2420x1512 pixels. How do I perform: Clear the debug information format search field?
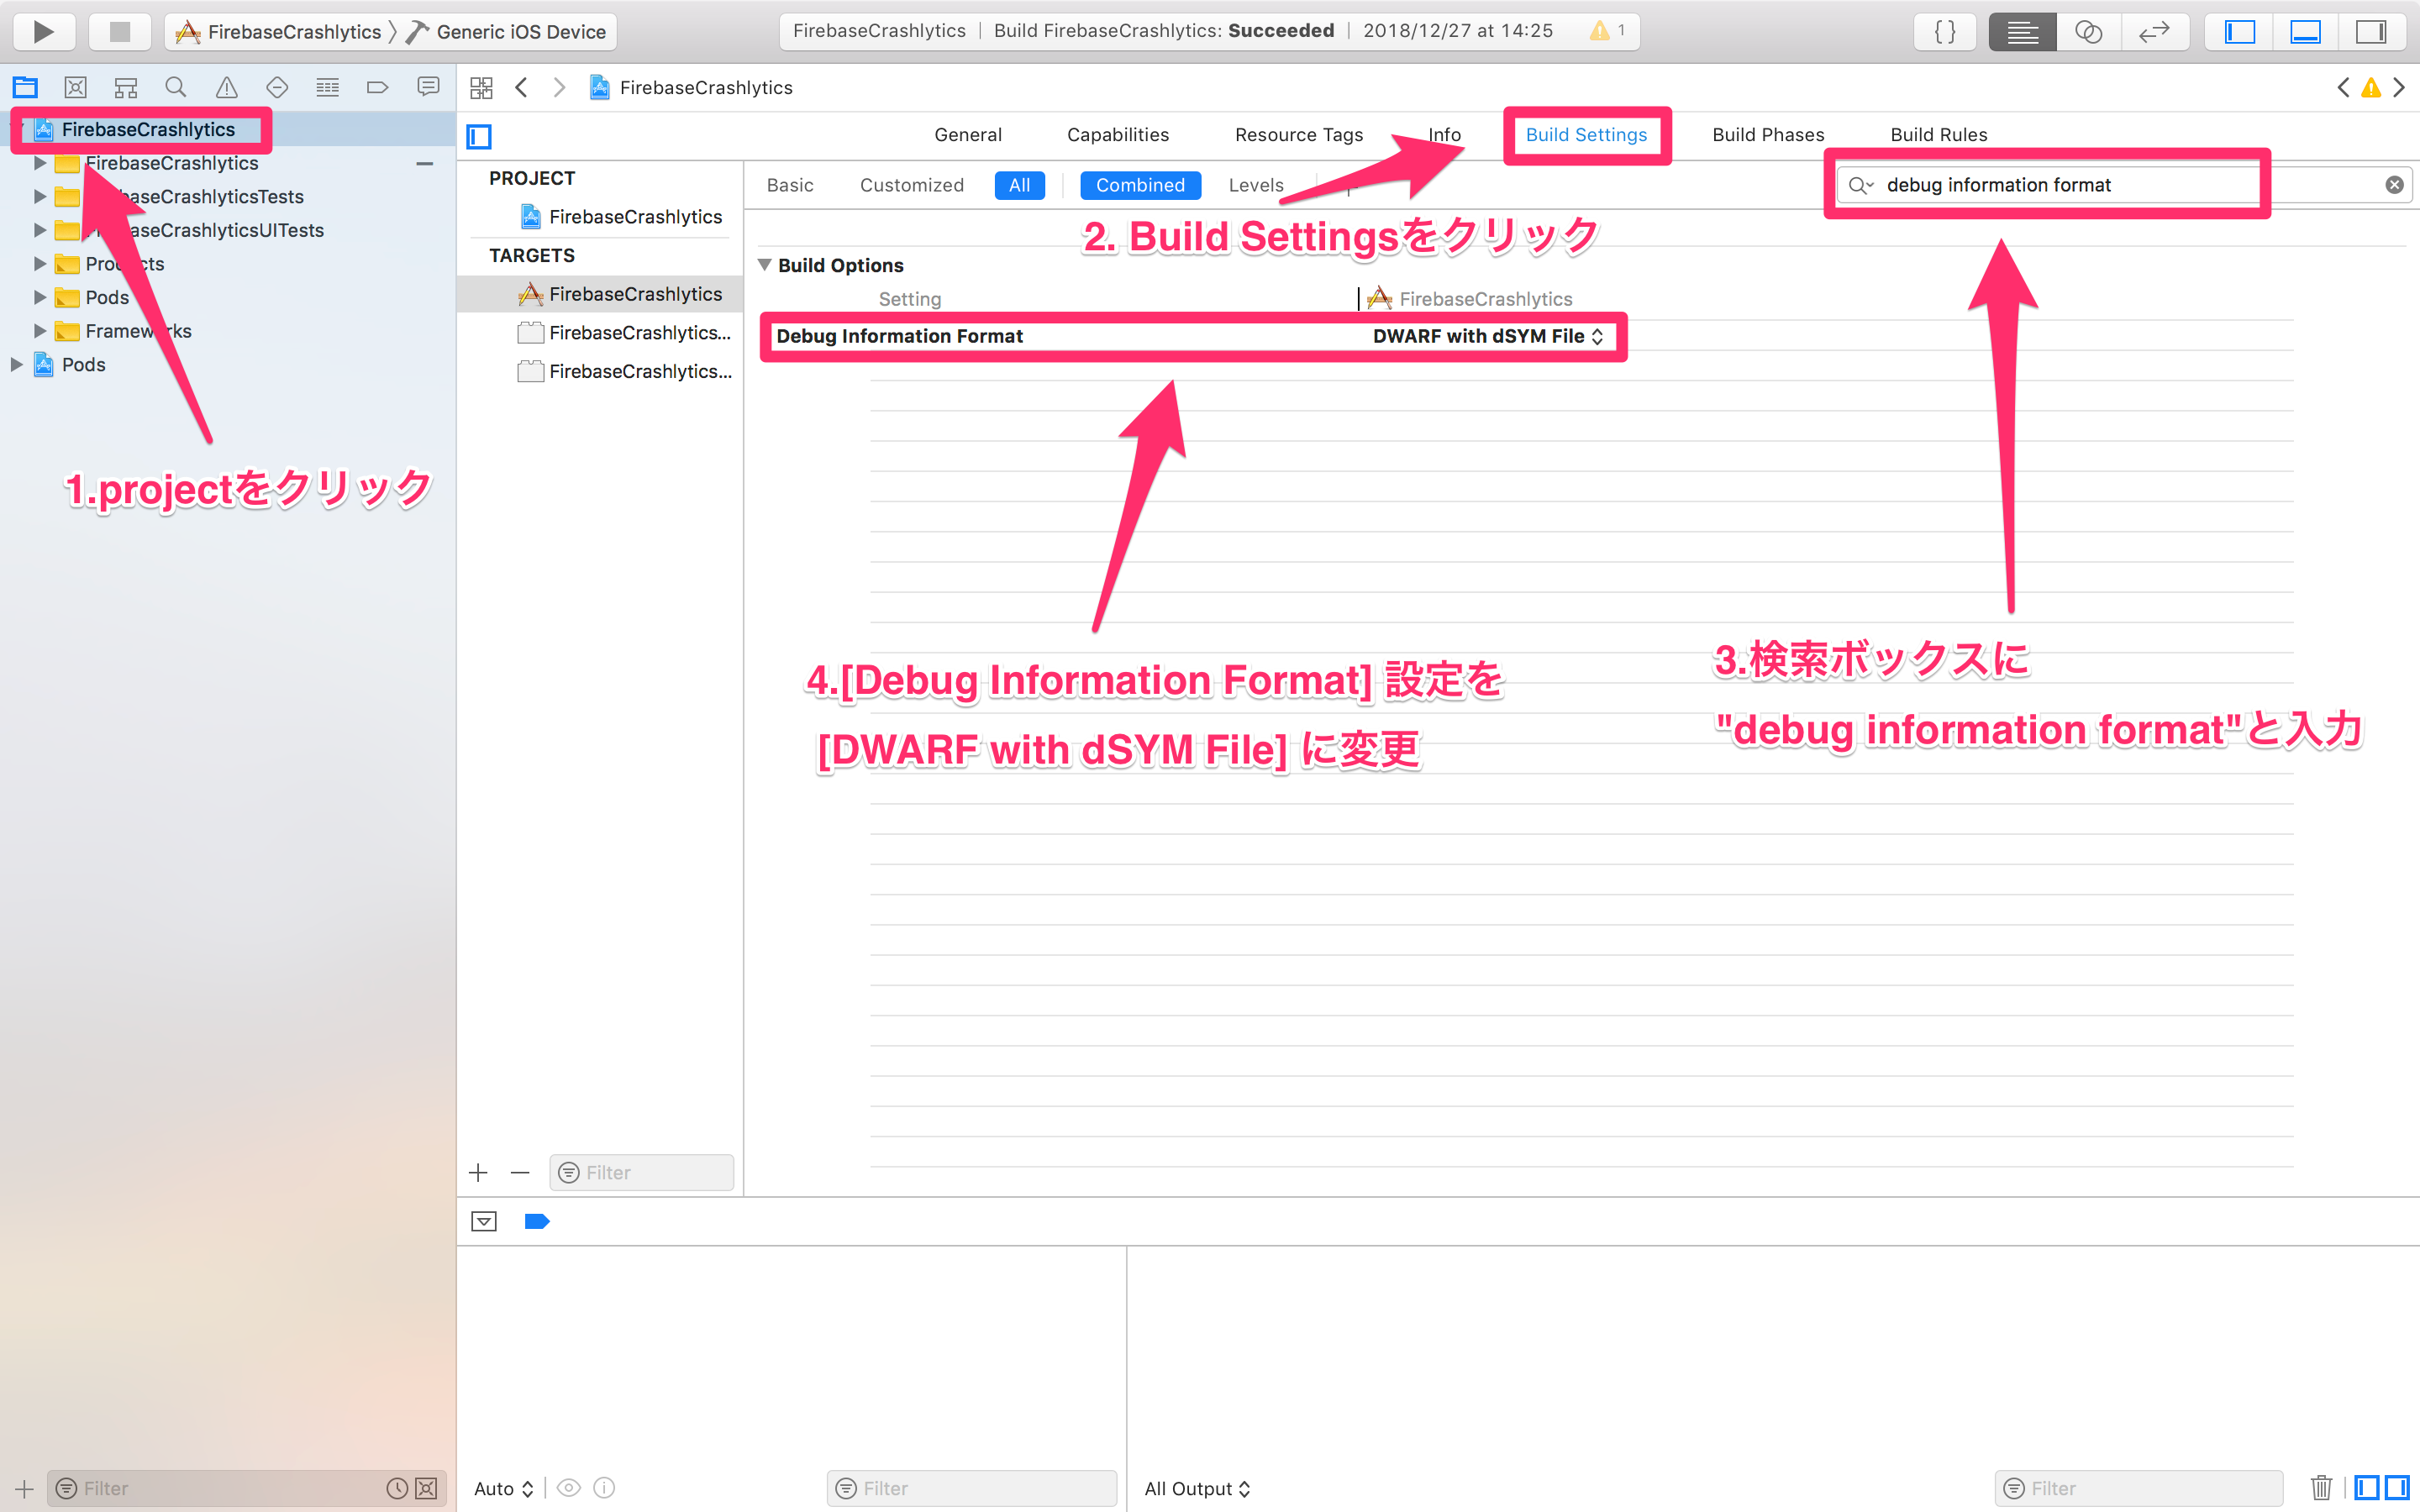[2394, 184]
